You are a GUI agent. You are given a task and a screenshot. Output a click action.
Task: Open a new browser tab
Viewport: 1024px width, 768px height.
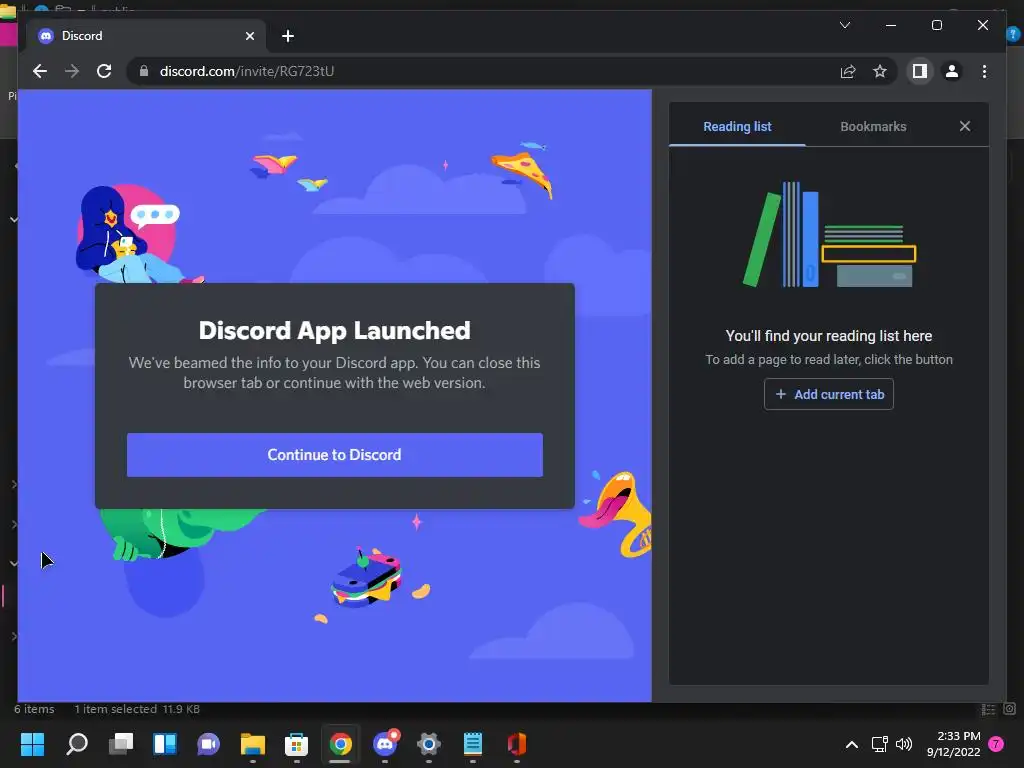(x=288, y=36)
